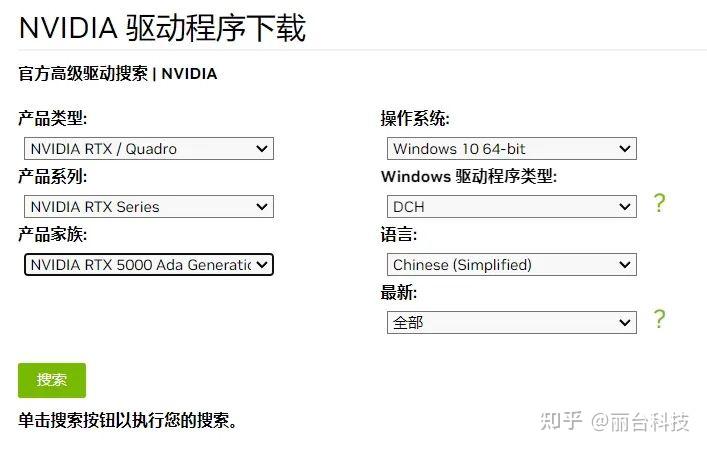Click the 知乎 watermark logo
The image size is (707, 450).
pos(560,421)
